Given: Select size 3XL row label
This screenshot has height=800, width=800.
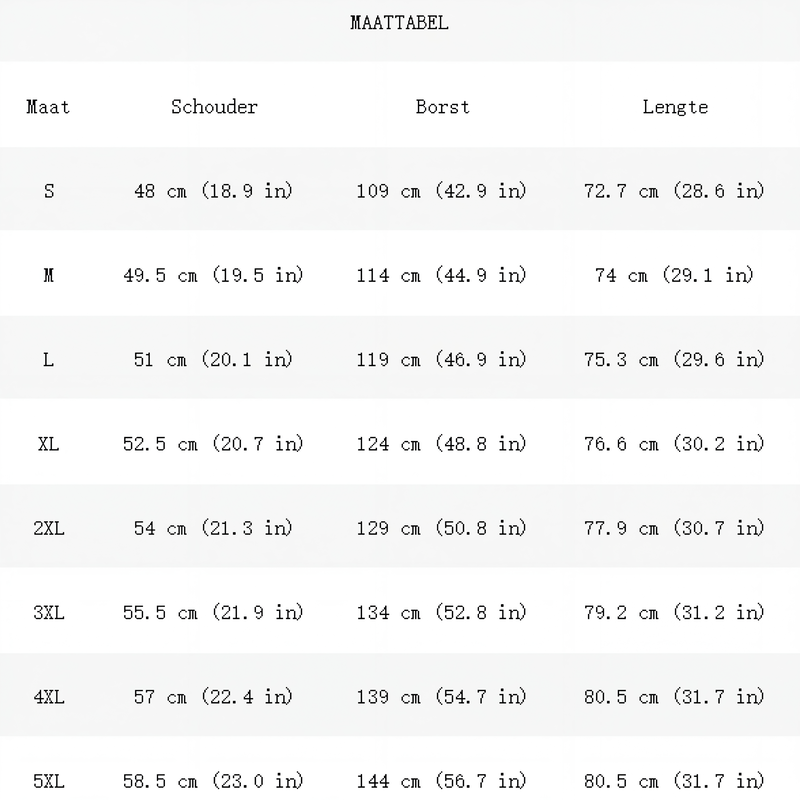Looking at the screenshot, I should (x=49, y=612).
